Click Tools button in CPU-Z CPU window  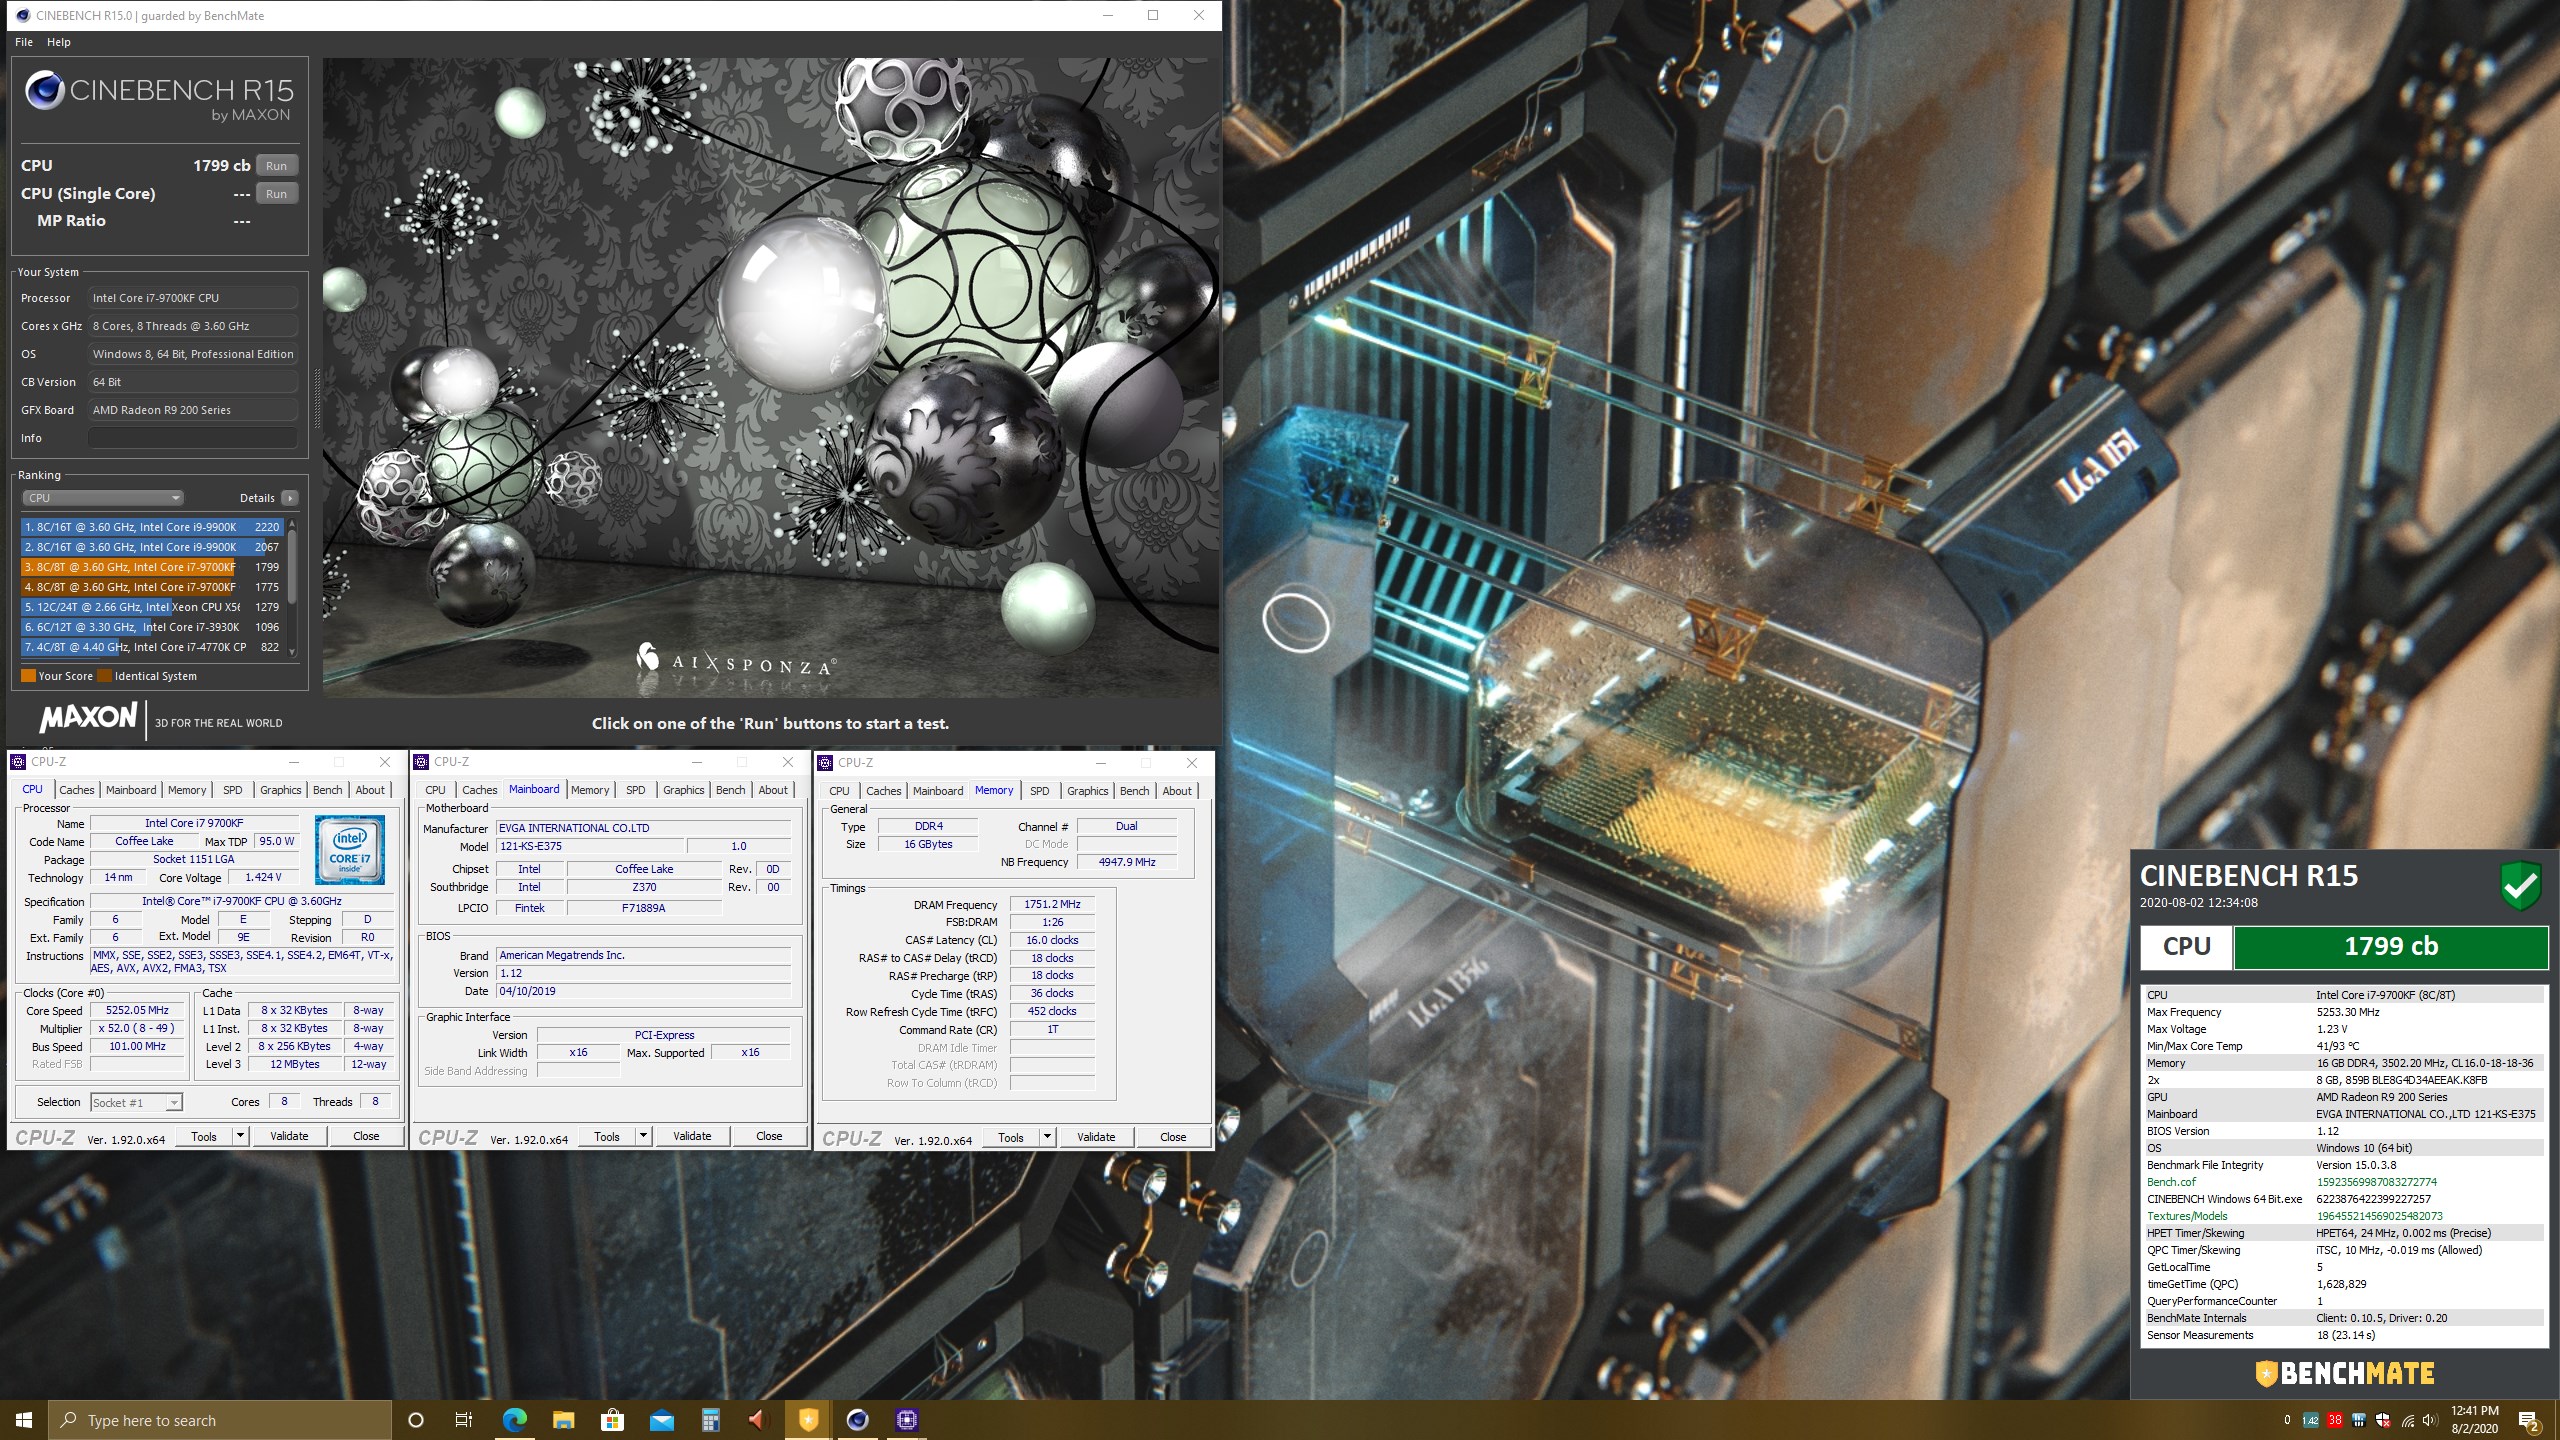tap(204, 1136)
